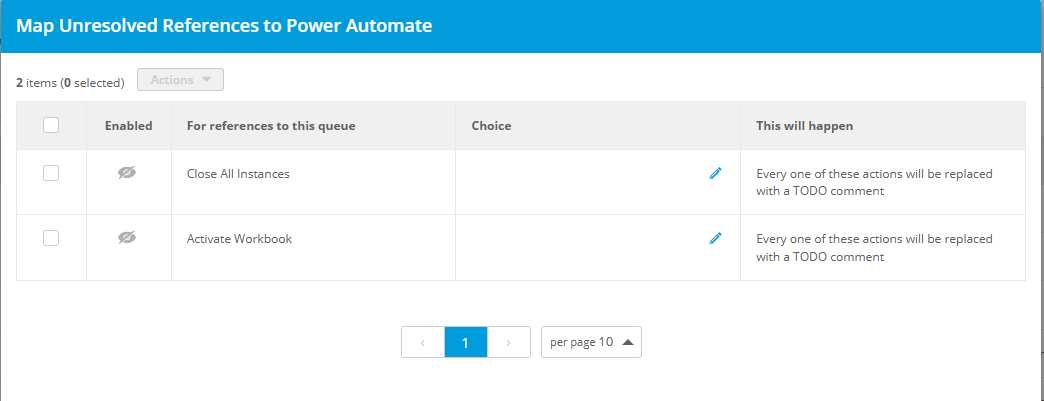Select the Activate Workbook row checkbox

pyautogui.click(x=51, y=238)
